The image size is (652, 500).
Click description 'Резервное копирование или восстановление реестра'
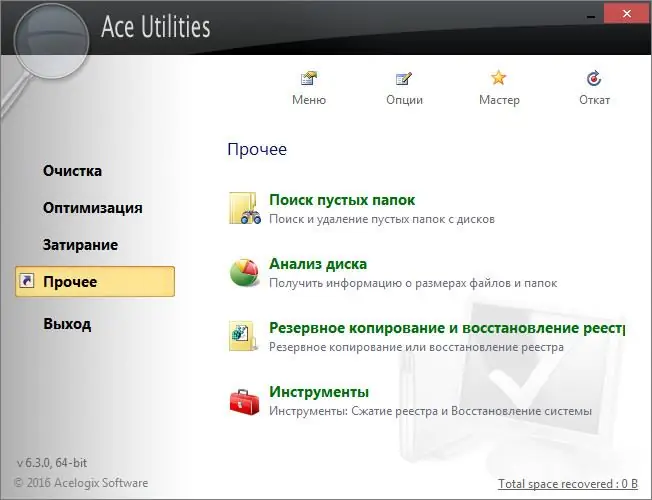(x=416, y=347)
